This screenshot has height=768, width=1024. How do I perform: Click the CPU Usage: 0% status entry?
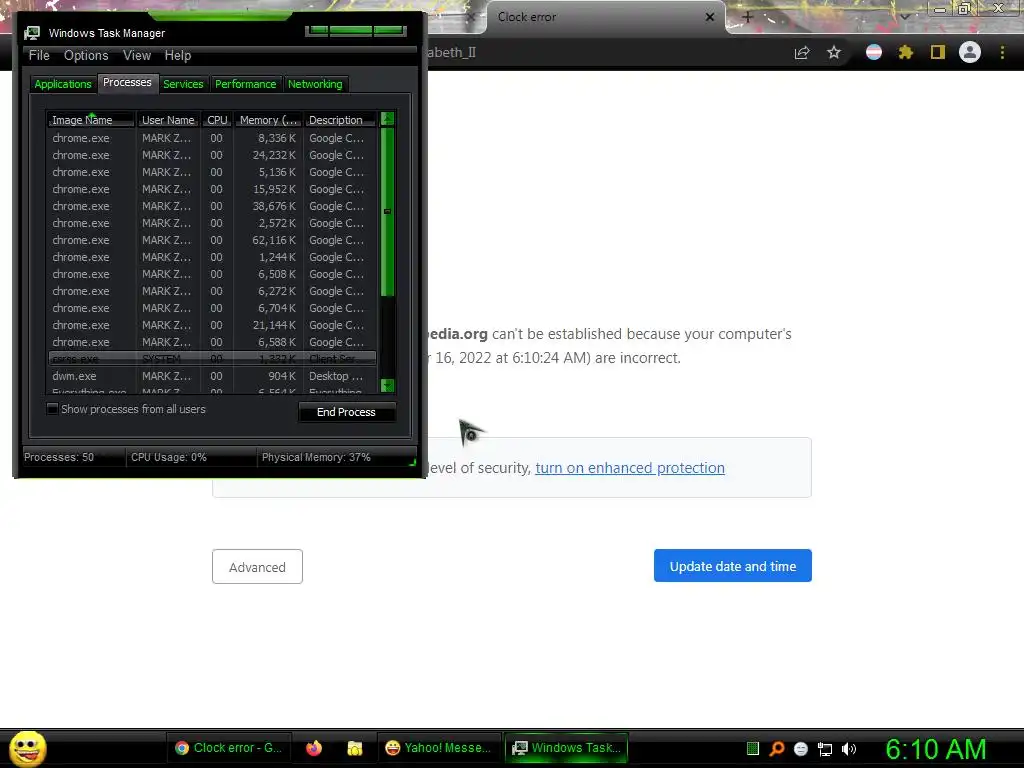(x=168, y=457)
